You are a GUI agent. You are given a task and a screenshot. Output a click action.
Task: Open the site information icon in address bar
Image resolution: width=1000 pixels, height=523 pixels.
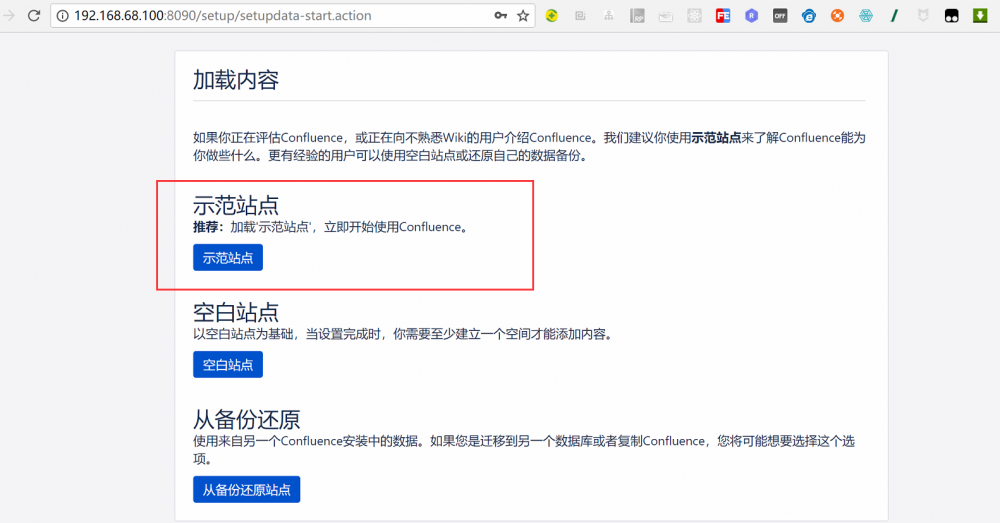click(62, 16)
